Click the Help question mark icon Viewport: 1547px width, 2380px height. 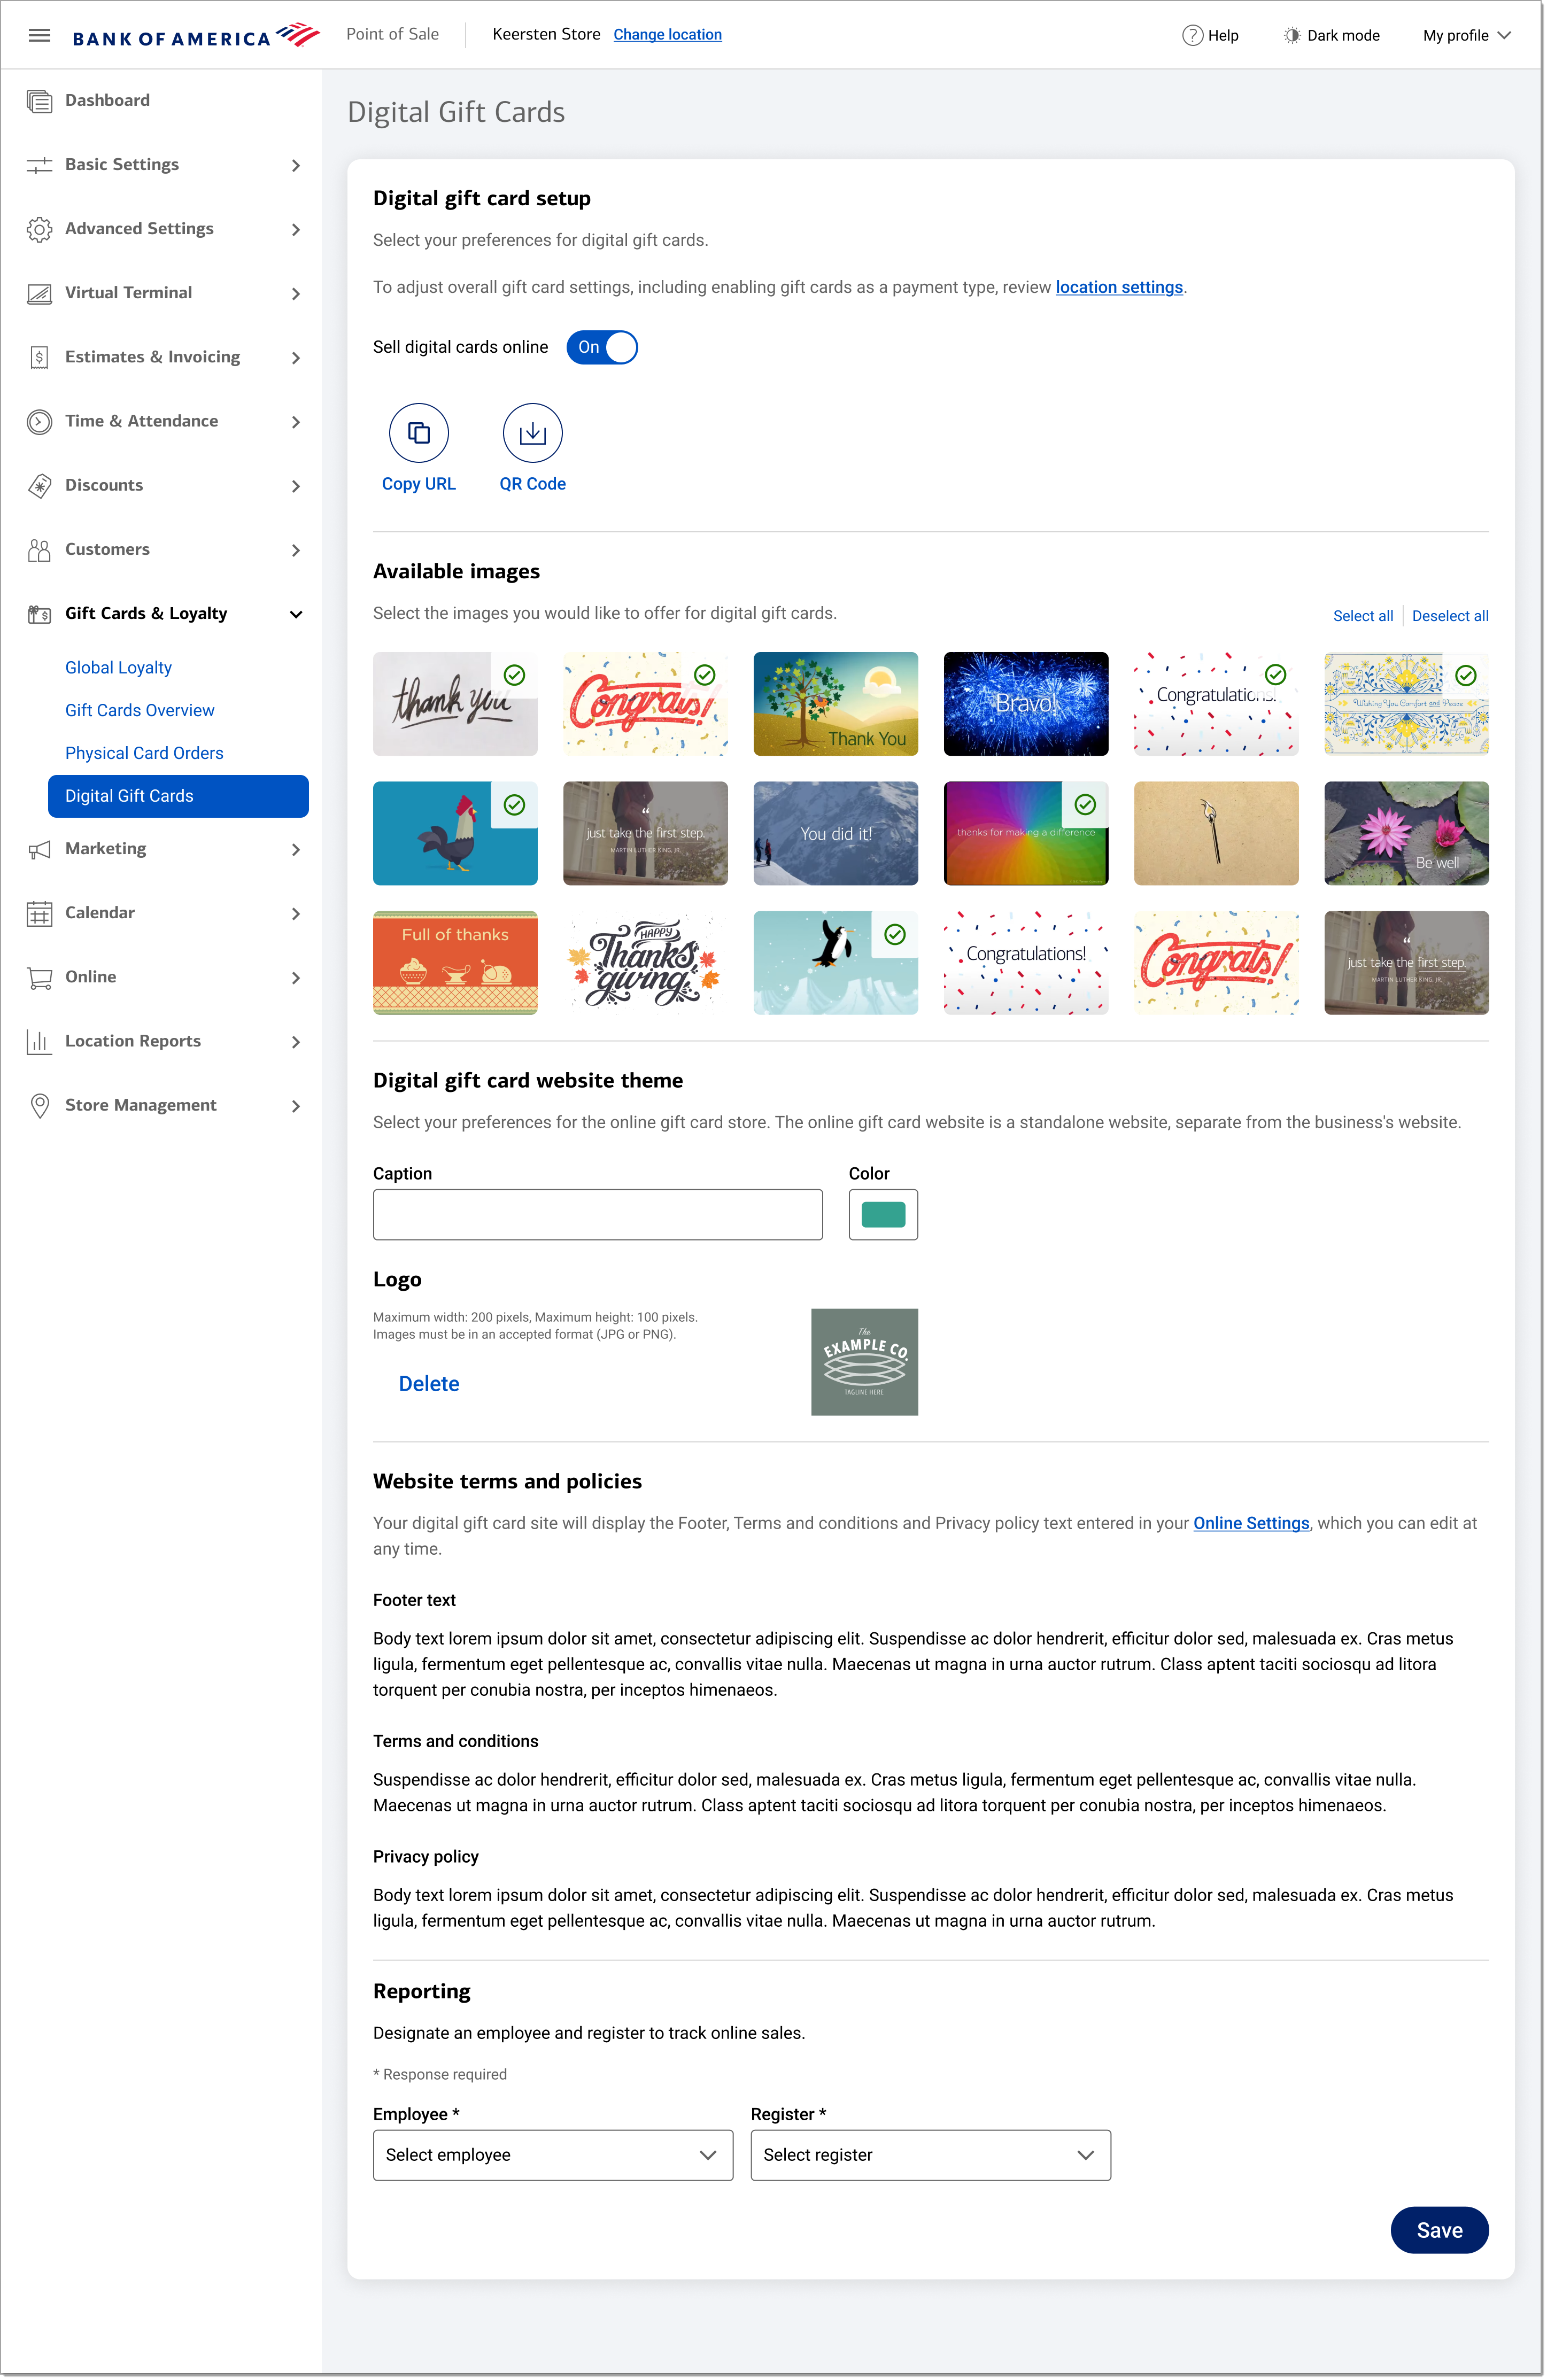pos(1192,35)
